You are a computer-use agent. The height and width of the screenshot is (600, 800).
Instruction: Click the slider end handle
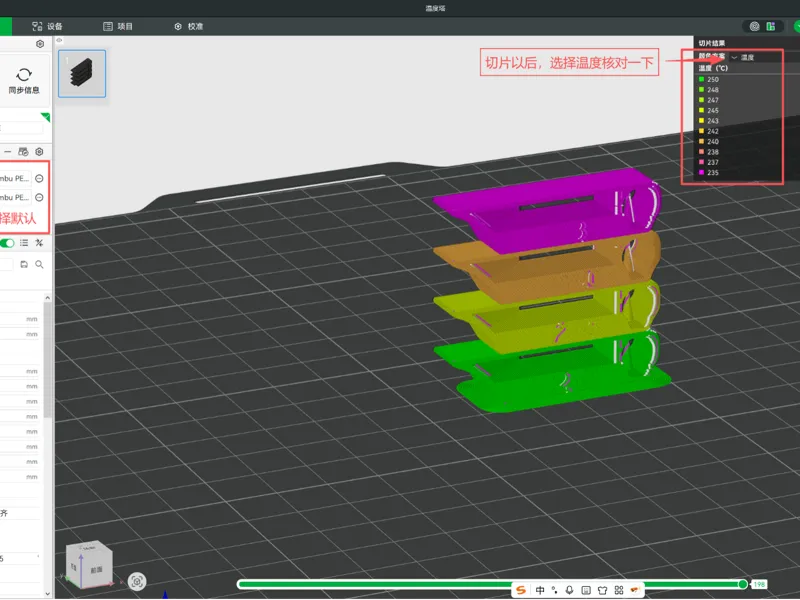[743, 584]
